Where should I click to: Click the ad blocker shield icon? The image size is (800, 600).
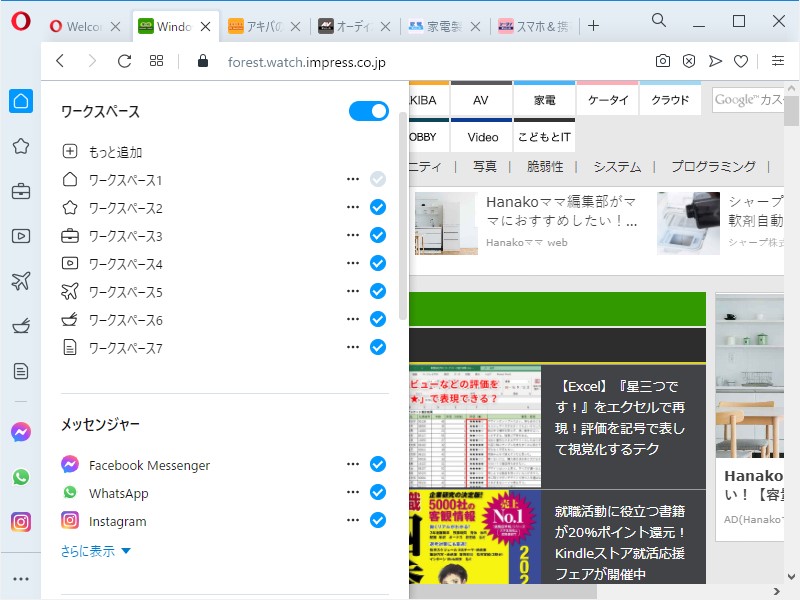689,60
